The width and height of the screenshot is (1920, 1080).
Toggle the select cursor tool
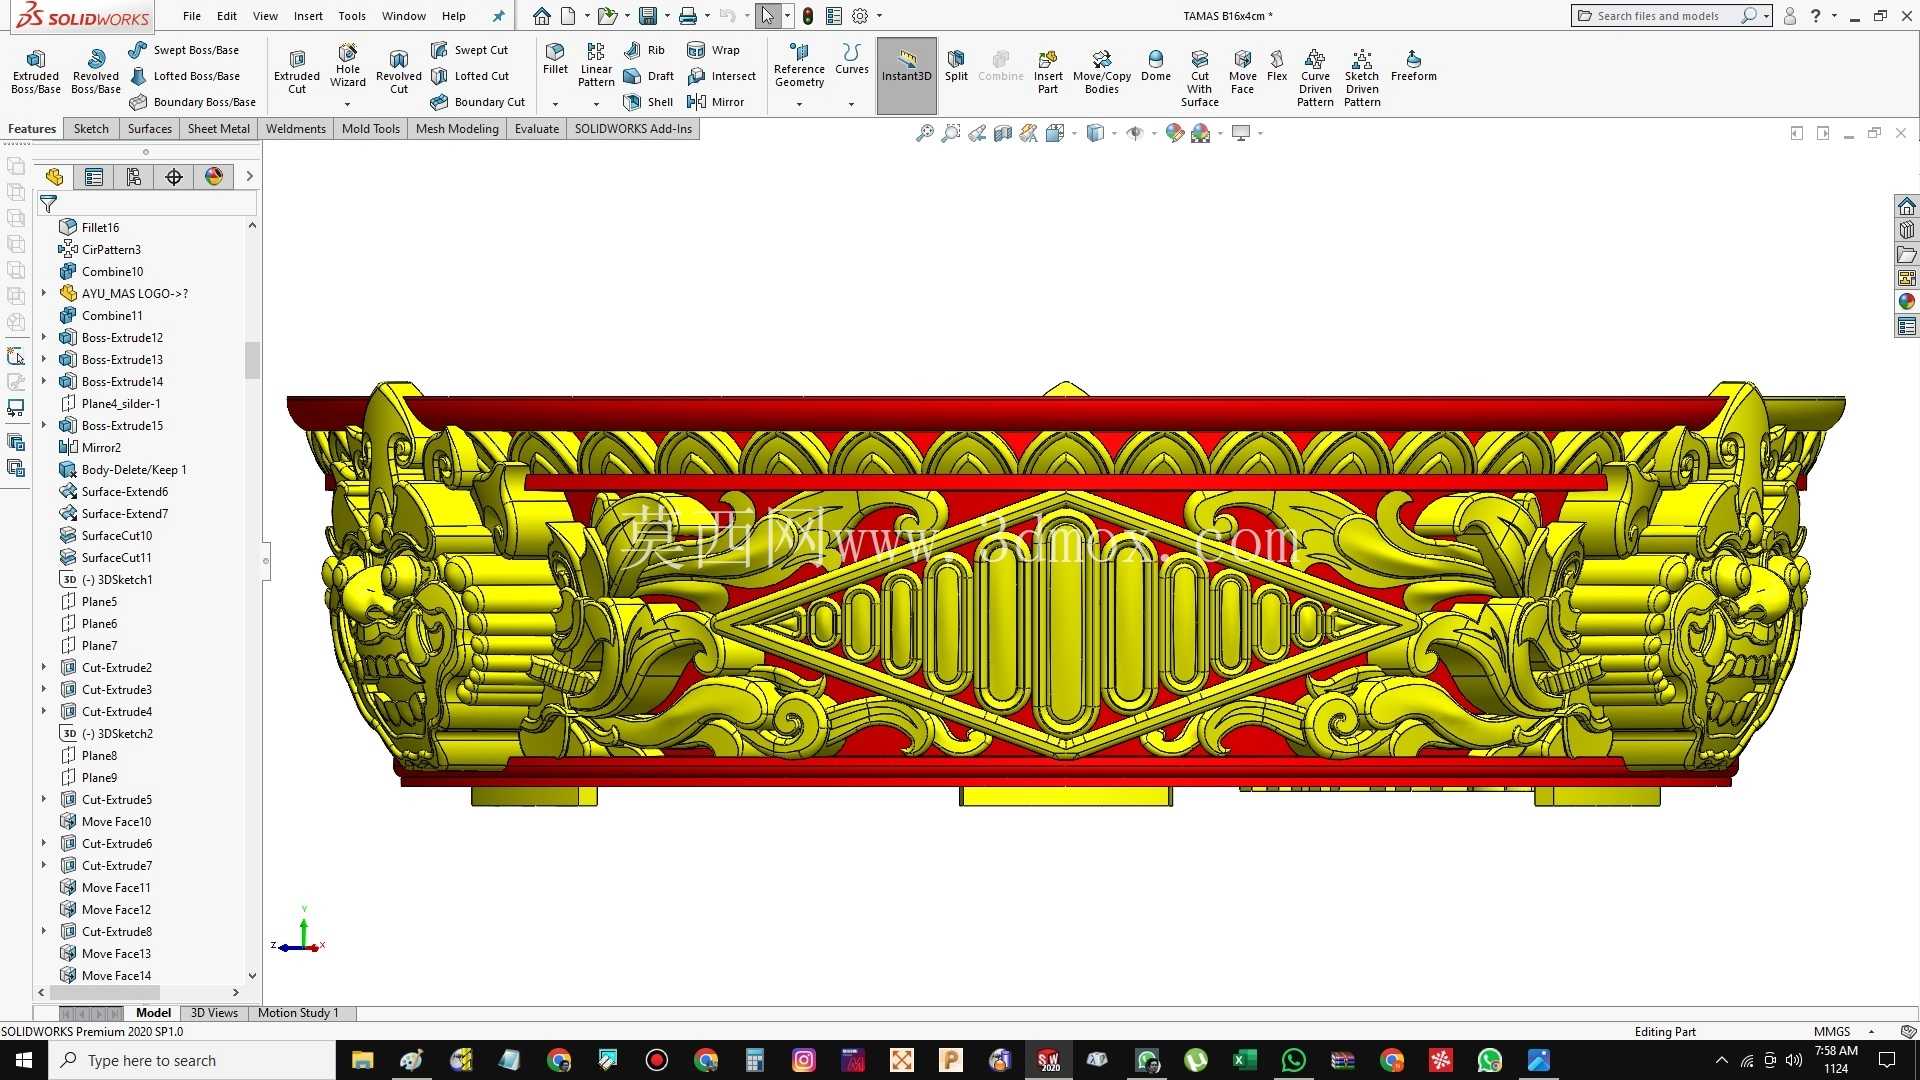point(767,16)
